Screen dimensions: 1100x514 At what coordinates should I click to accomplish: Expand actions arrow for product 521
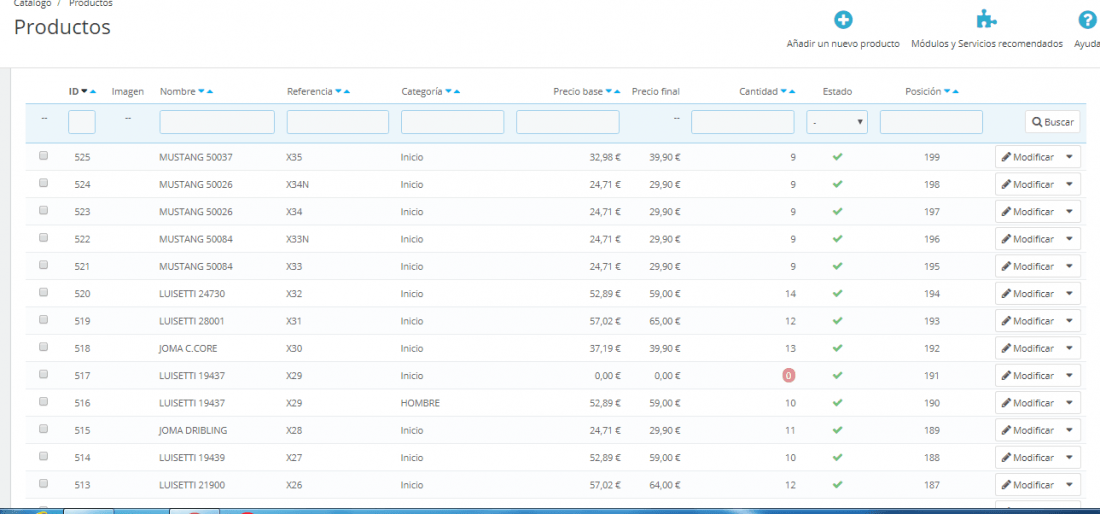[1069, 266]
